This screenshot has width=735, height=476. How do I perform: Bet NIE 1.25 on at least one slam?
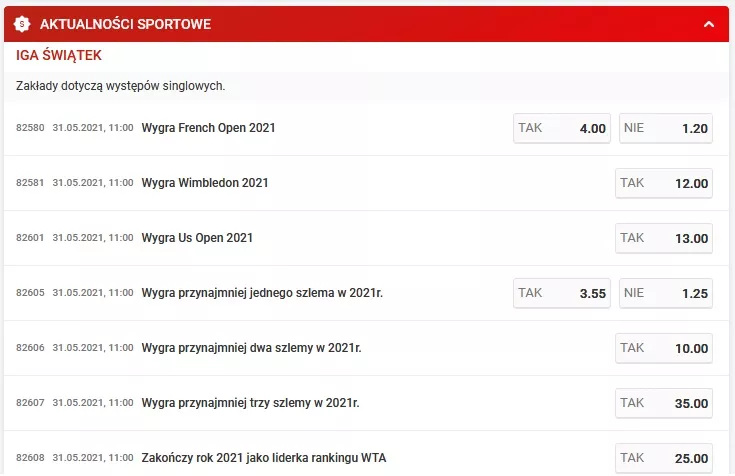[666, 293]
